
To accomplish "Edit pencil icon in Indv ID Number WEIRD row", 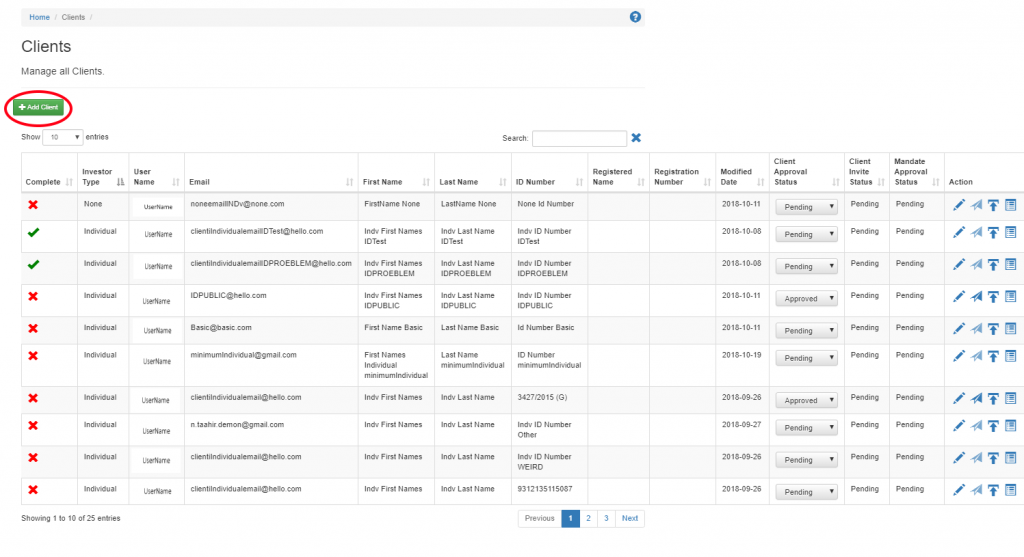I will point(959,458).
